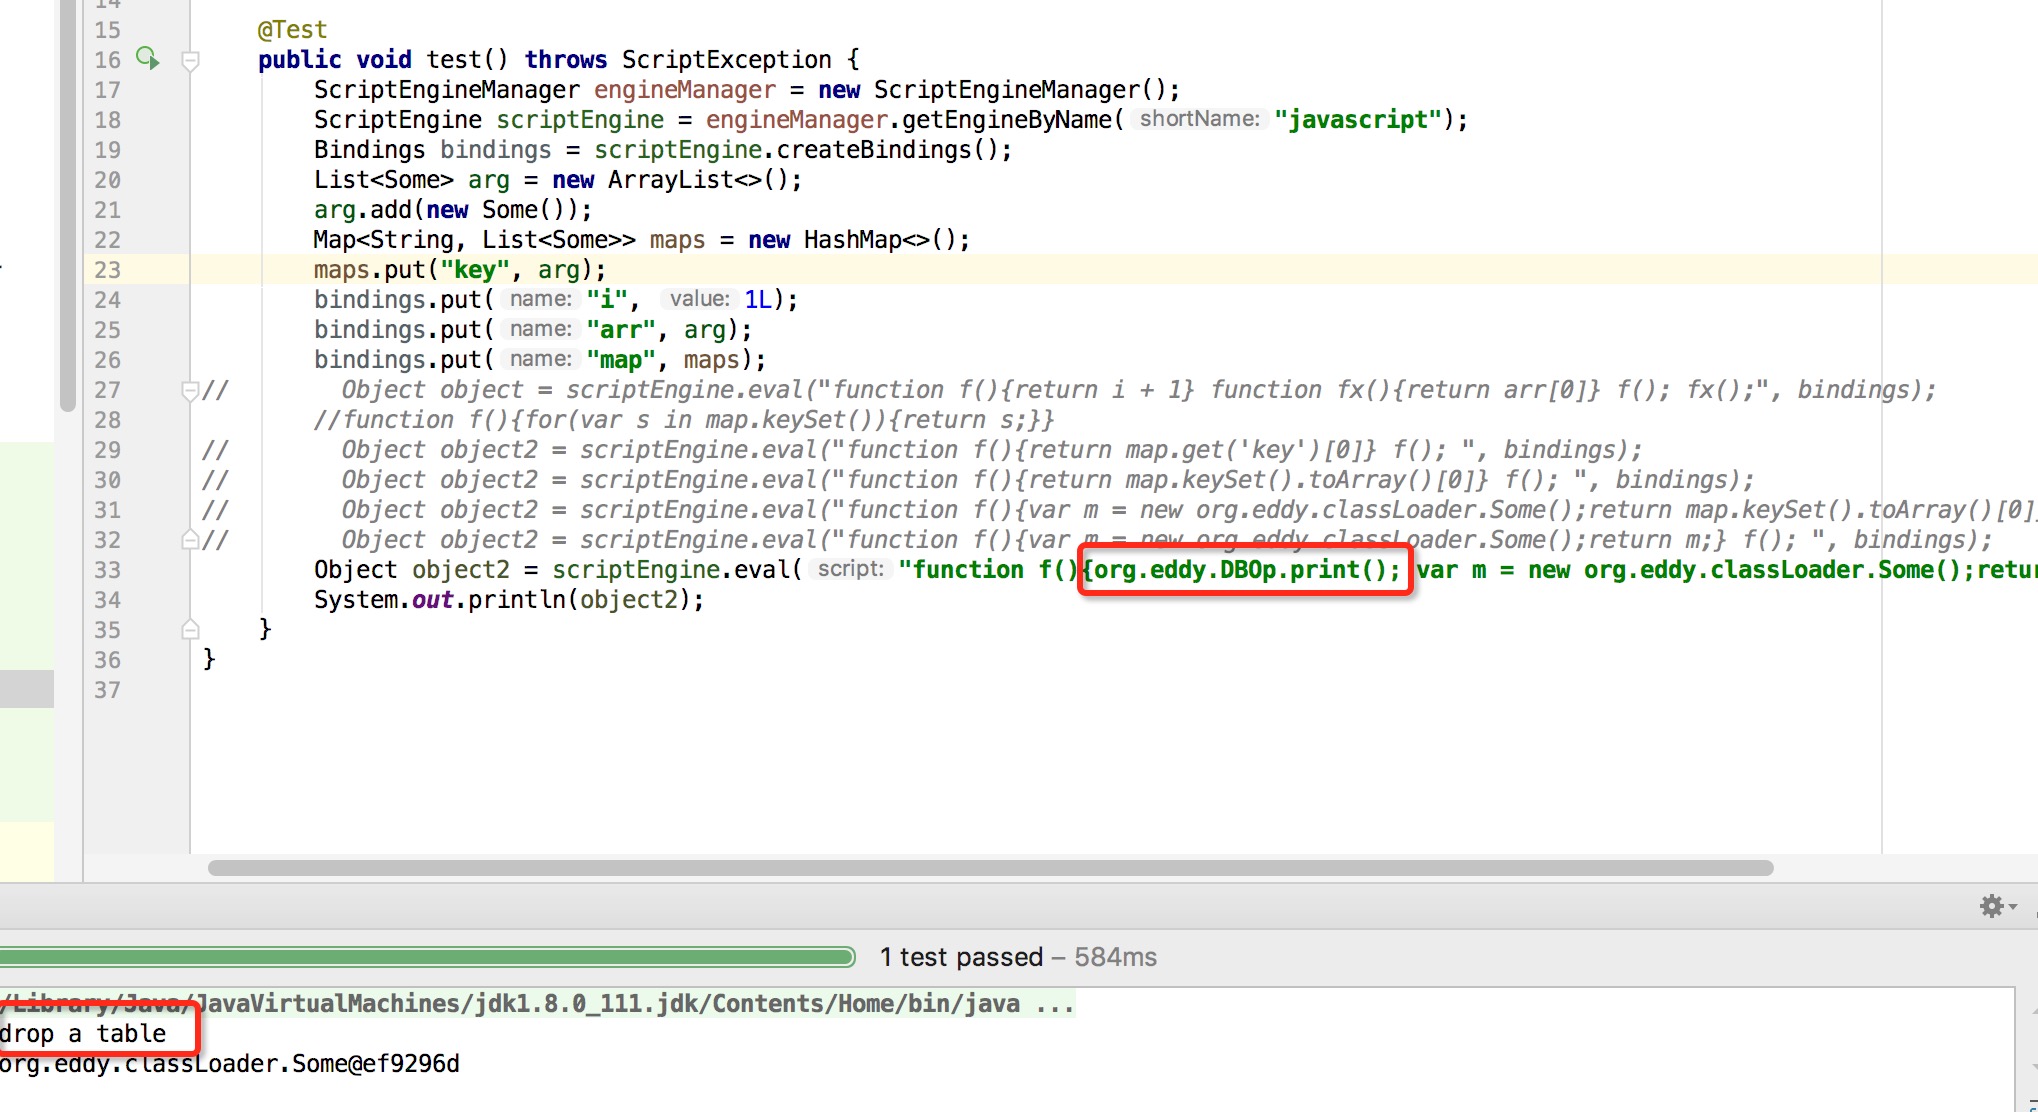This screenshot has height=1112, width=2038.
Task: Click the green test progress bar
Action: (427, 957)
